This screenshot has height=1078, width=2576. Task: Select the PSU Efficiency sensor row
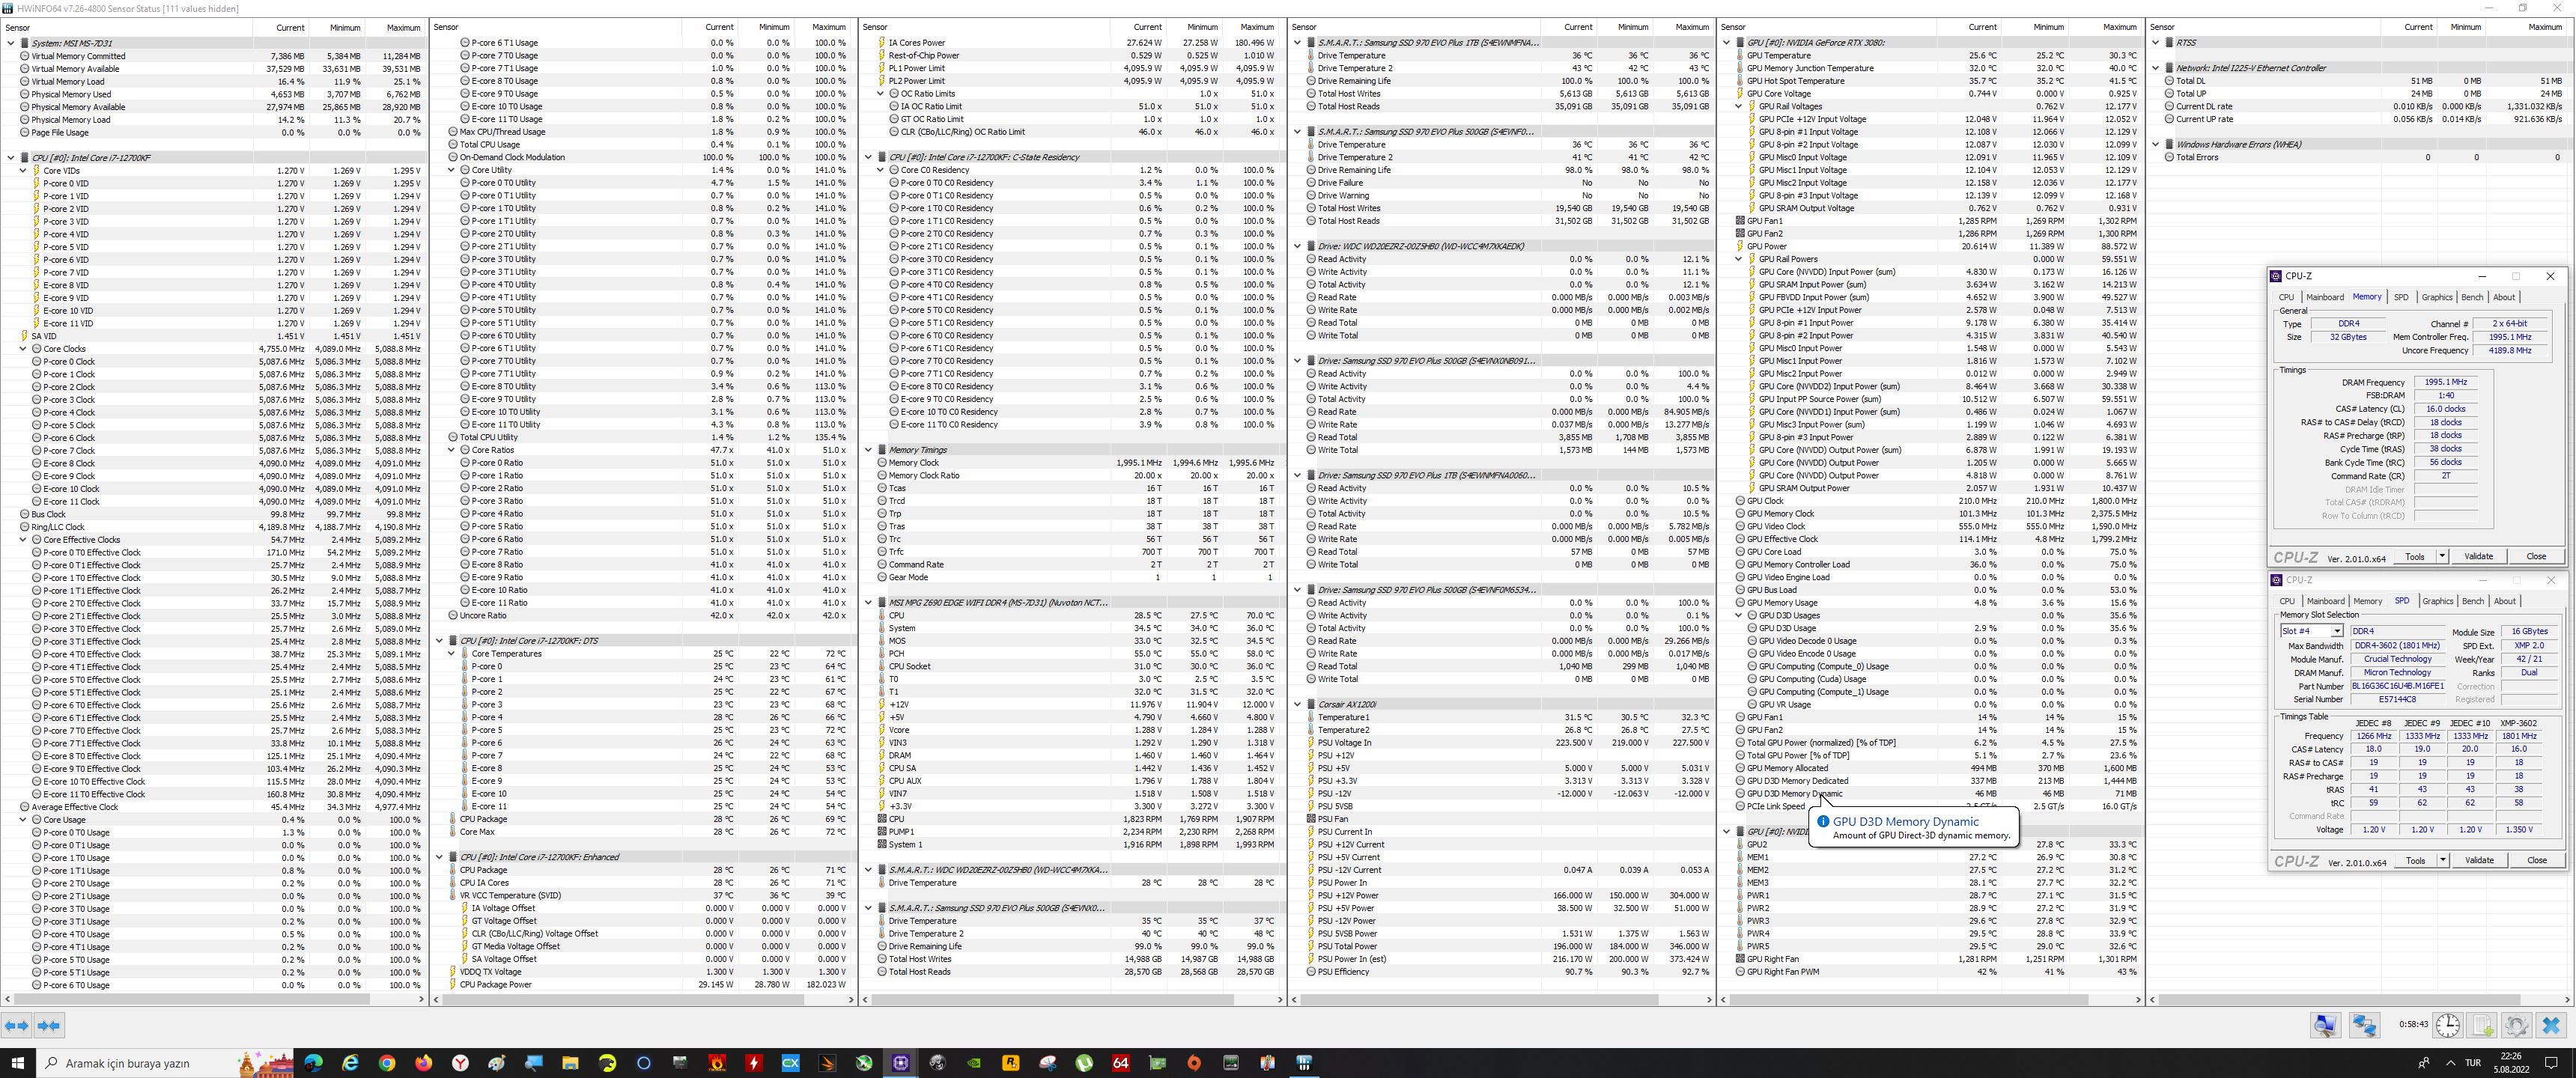click(x=1500, y=972)
